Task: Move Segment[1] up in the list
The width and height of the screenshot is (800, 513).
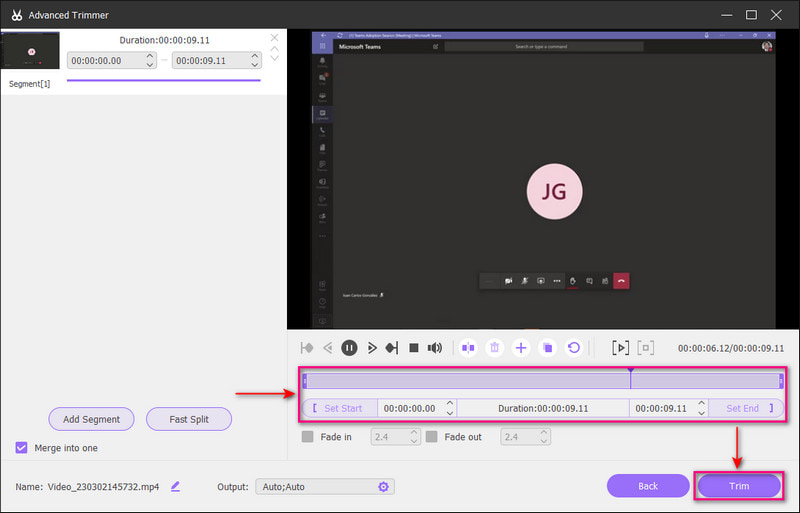Action: (274, 49)
